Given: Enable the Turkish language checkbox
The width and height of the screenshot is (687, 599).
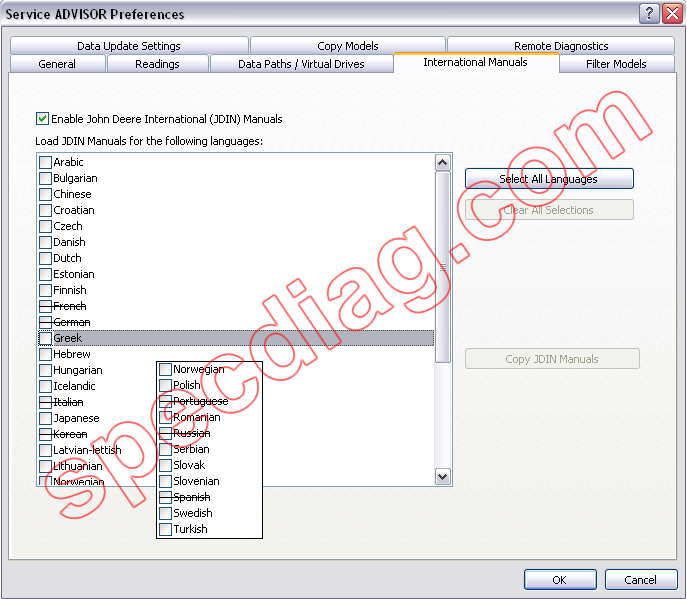Looking at the screenshot, I should coord(165,529).
